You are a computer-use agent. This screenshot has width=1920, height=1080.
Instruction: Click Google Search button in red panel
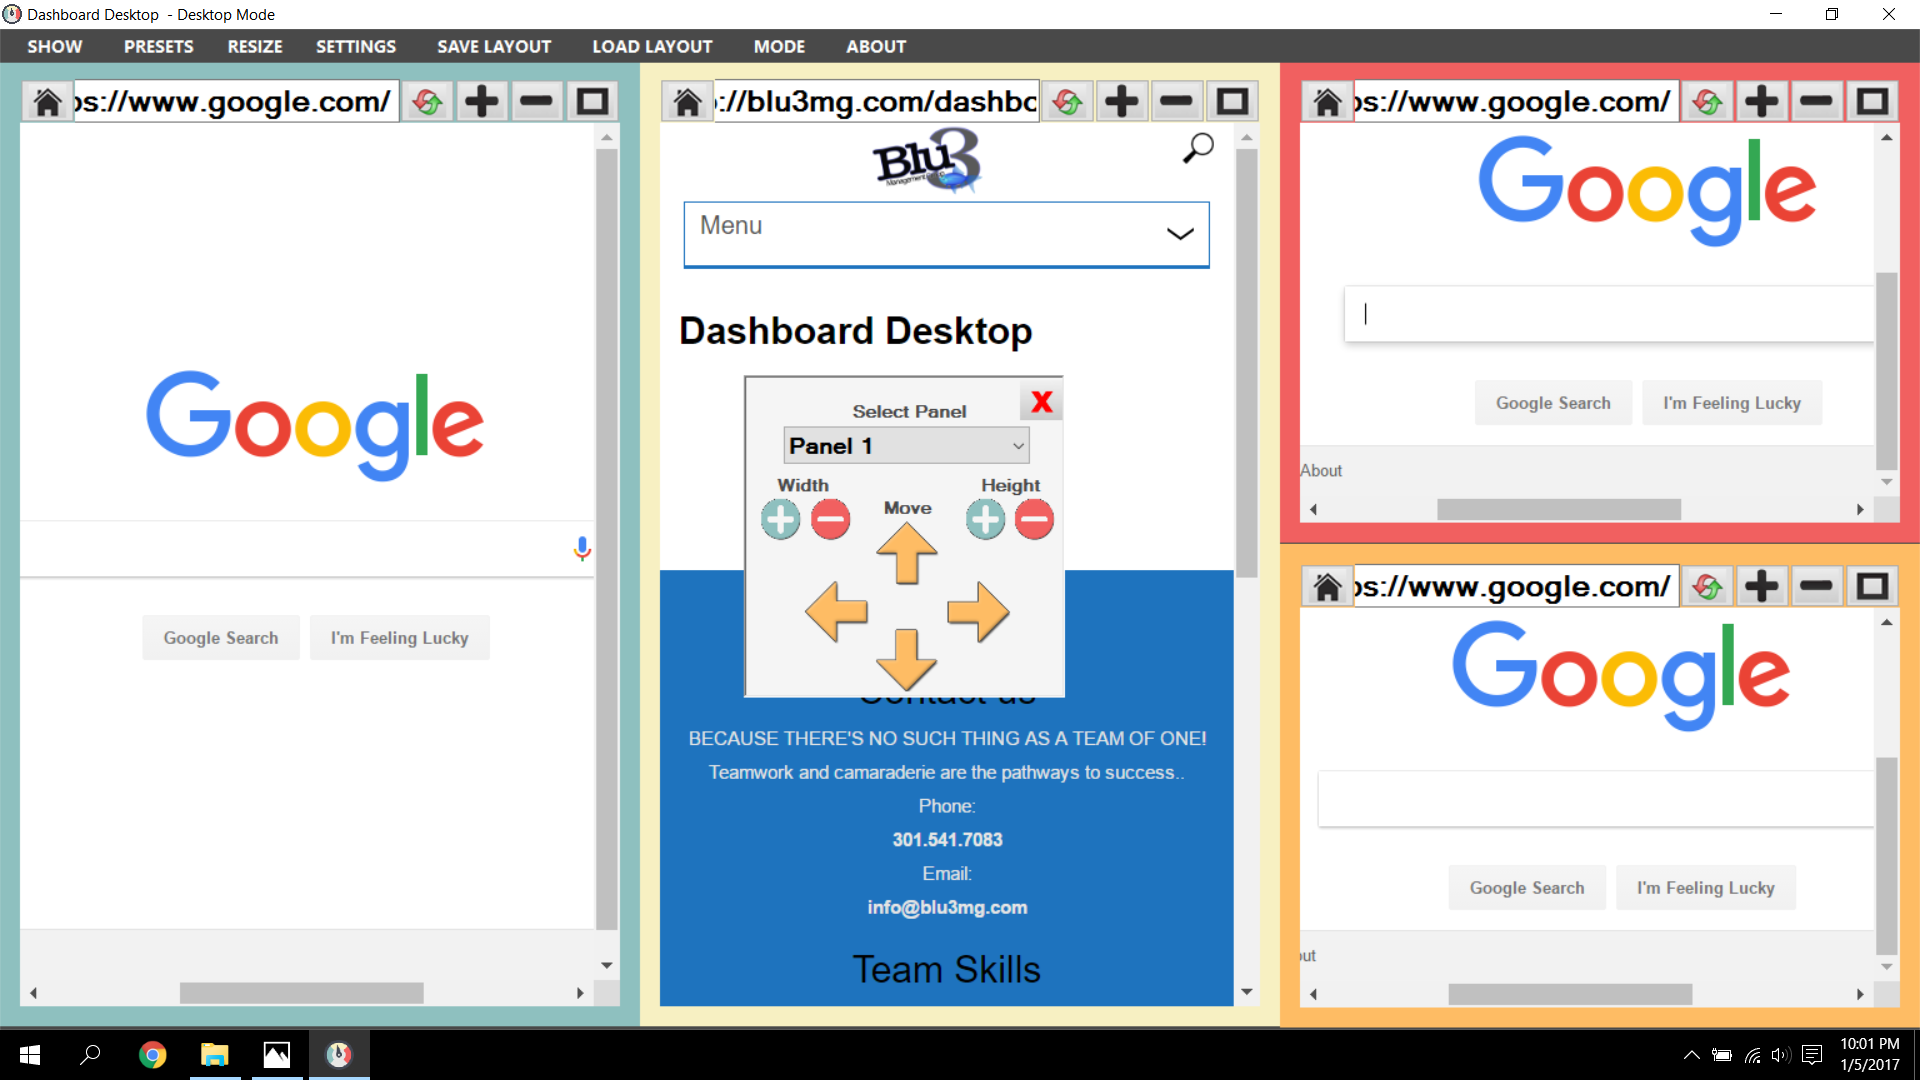[1553, 403]
